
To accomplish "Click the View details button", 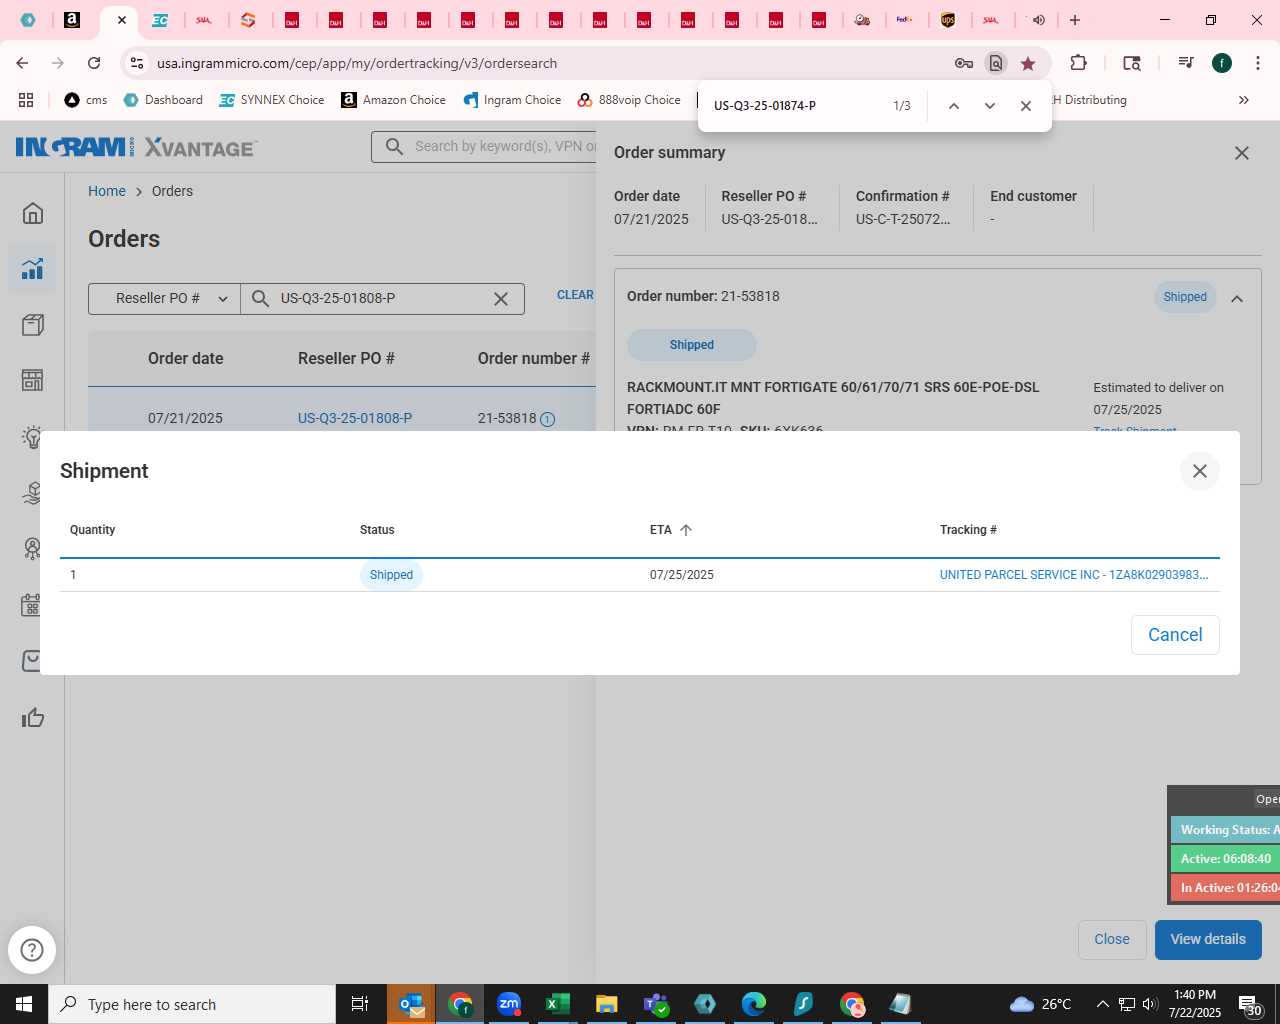I will [x=1208, y=939].
